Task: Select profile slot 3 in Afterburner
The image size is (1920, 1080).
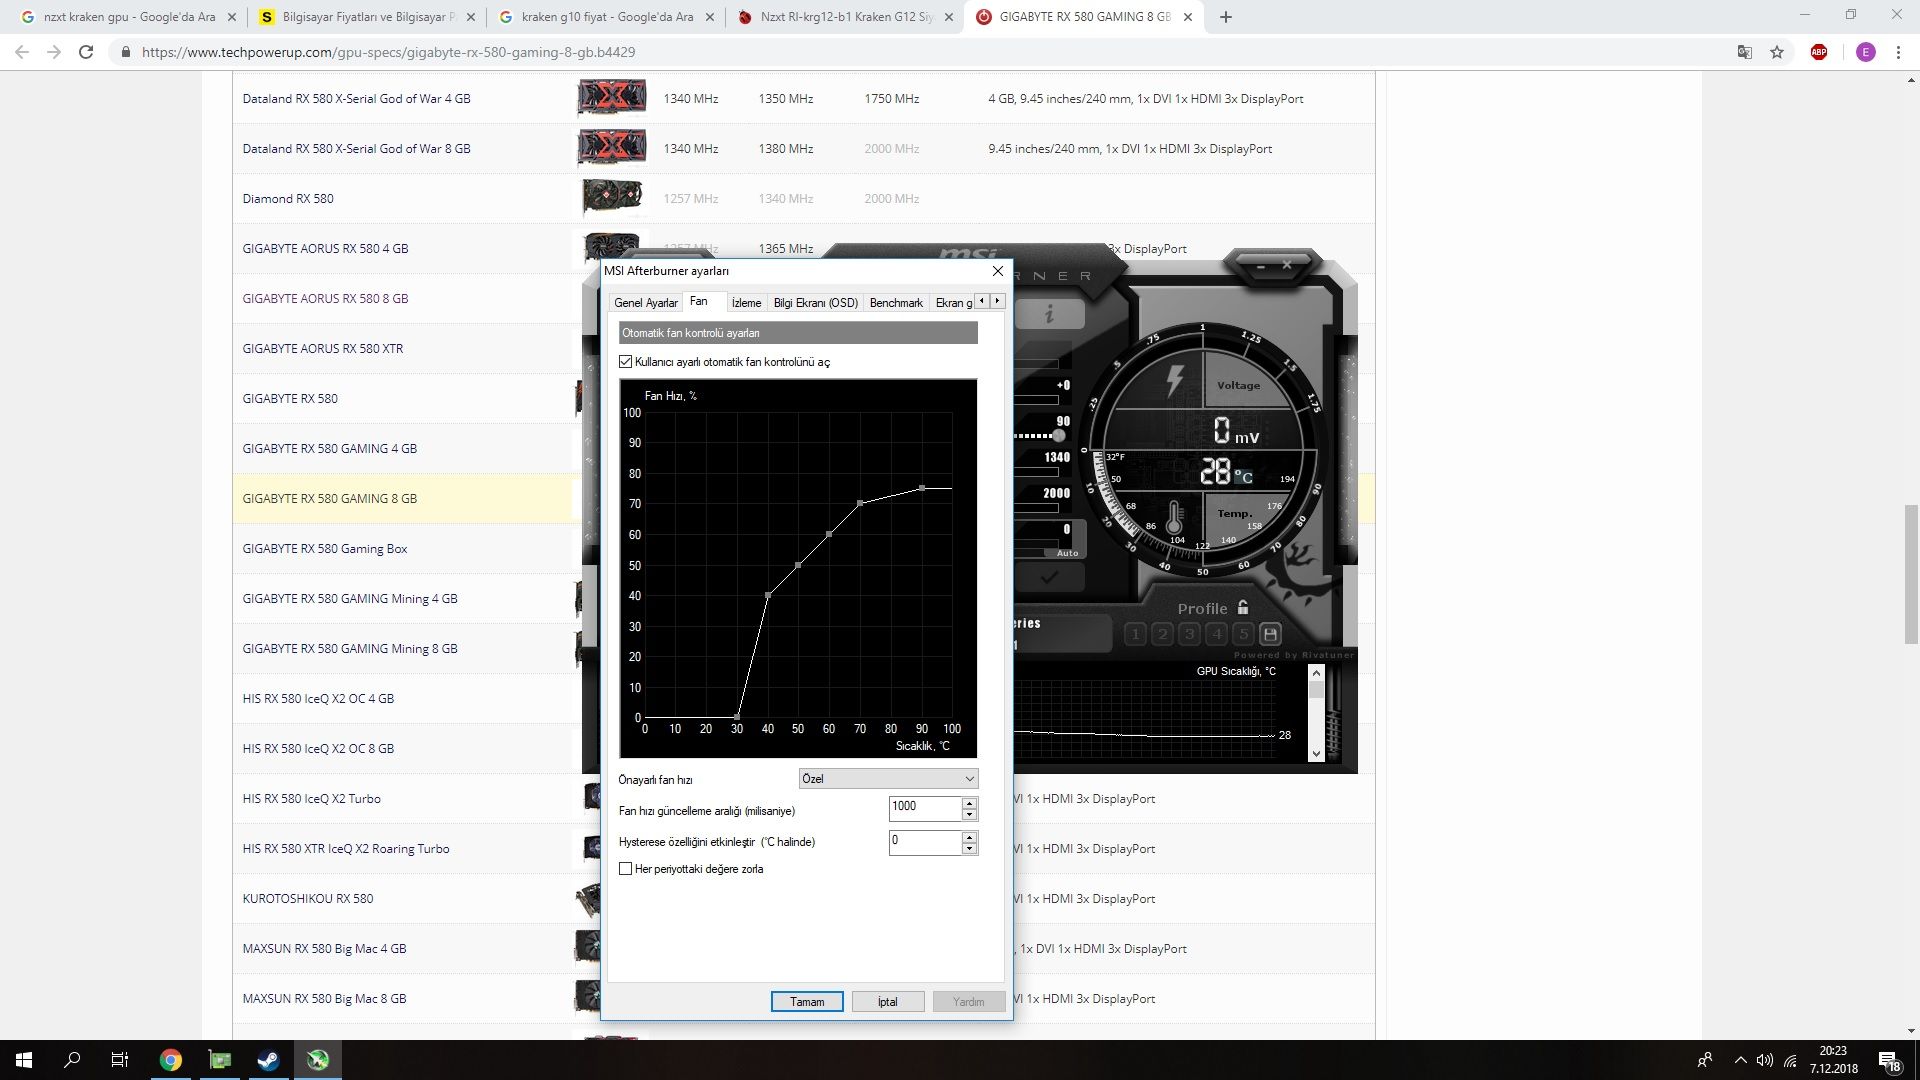Action: pos(1189,634)
